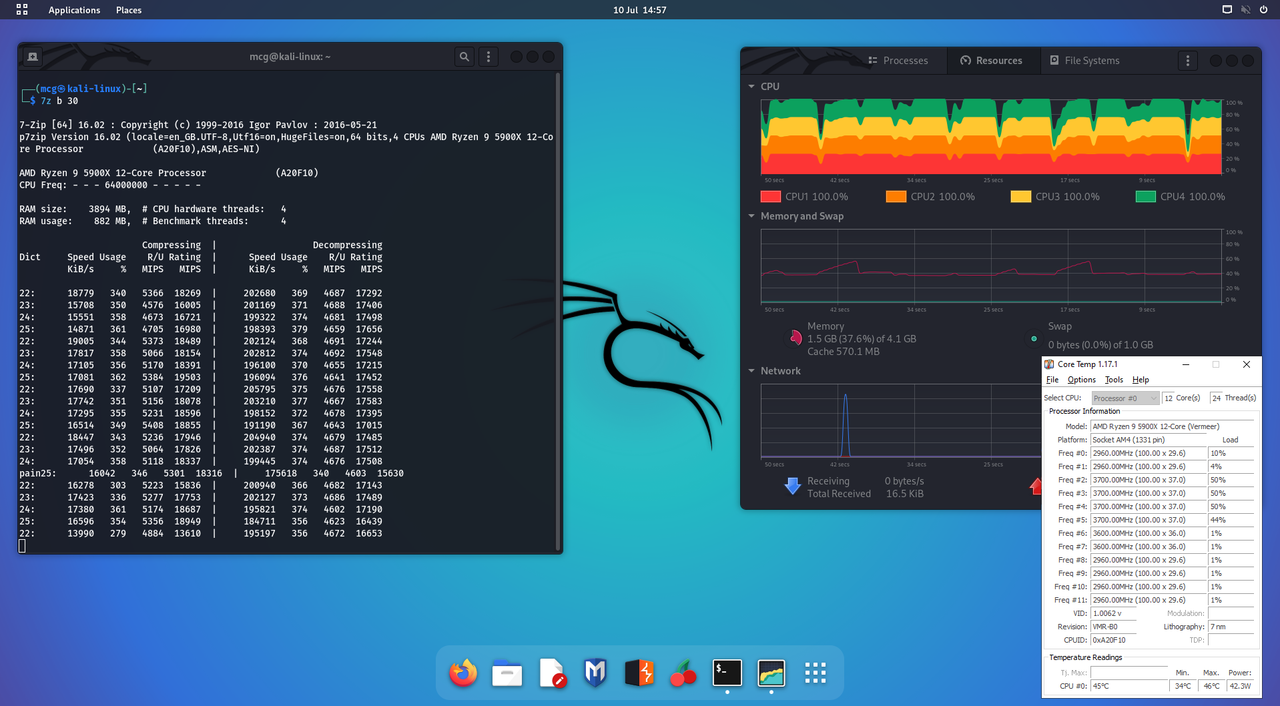Click the Max temperature 46°C field
This screenshot has width=1280, height=706.
coord(1213,686)
